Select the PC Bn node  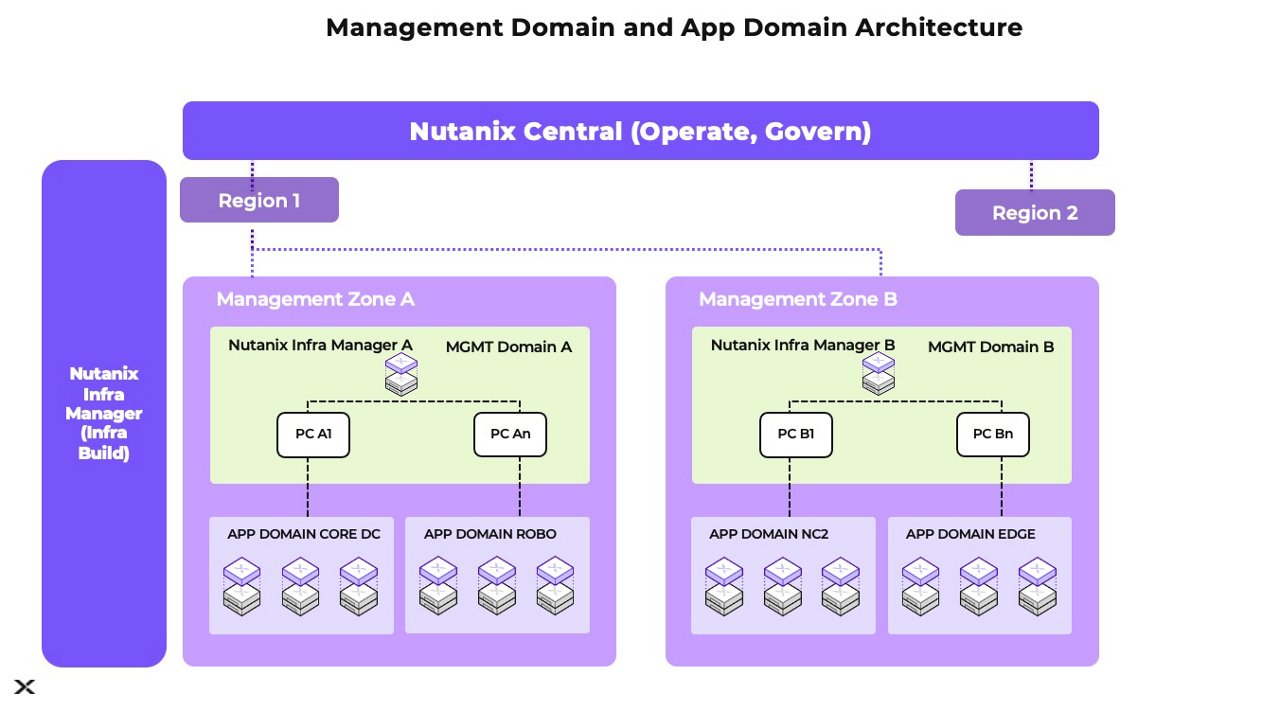[992, 434]
